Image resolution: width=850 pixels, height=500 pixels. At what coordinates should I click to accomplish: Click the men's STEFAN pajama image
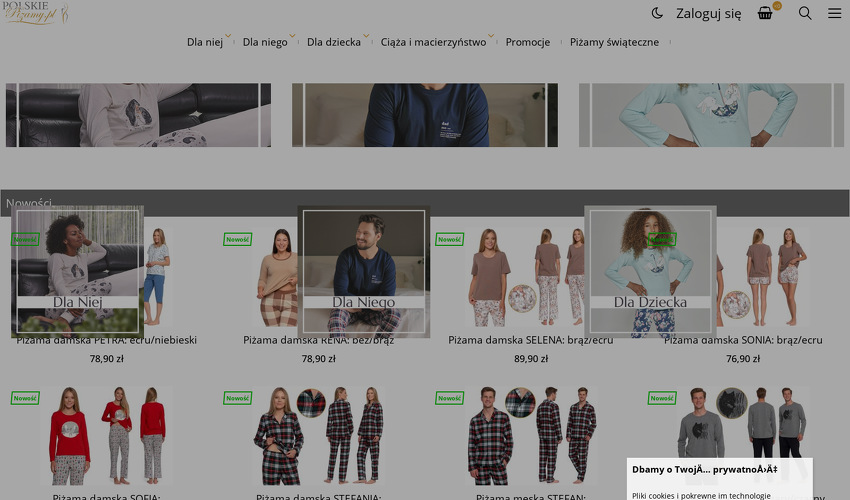coord(532,435)
